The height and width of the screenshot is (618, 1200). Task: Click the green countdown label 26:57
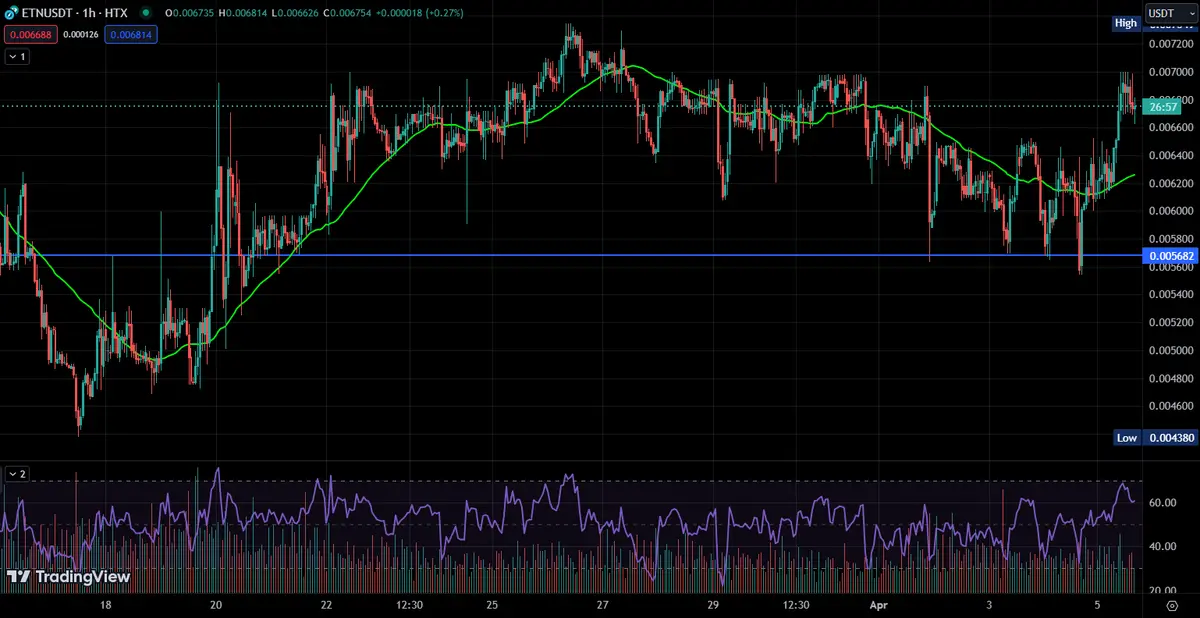coord(1162,106)
